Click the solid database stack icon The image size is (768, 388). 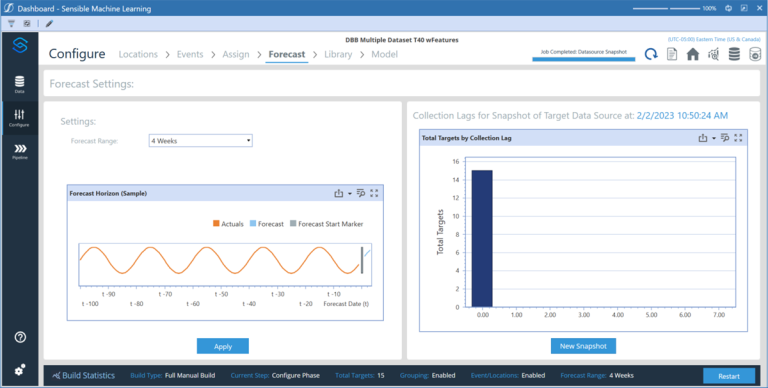(x=734, y=54)
